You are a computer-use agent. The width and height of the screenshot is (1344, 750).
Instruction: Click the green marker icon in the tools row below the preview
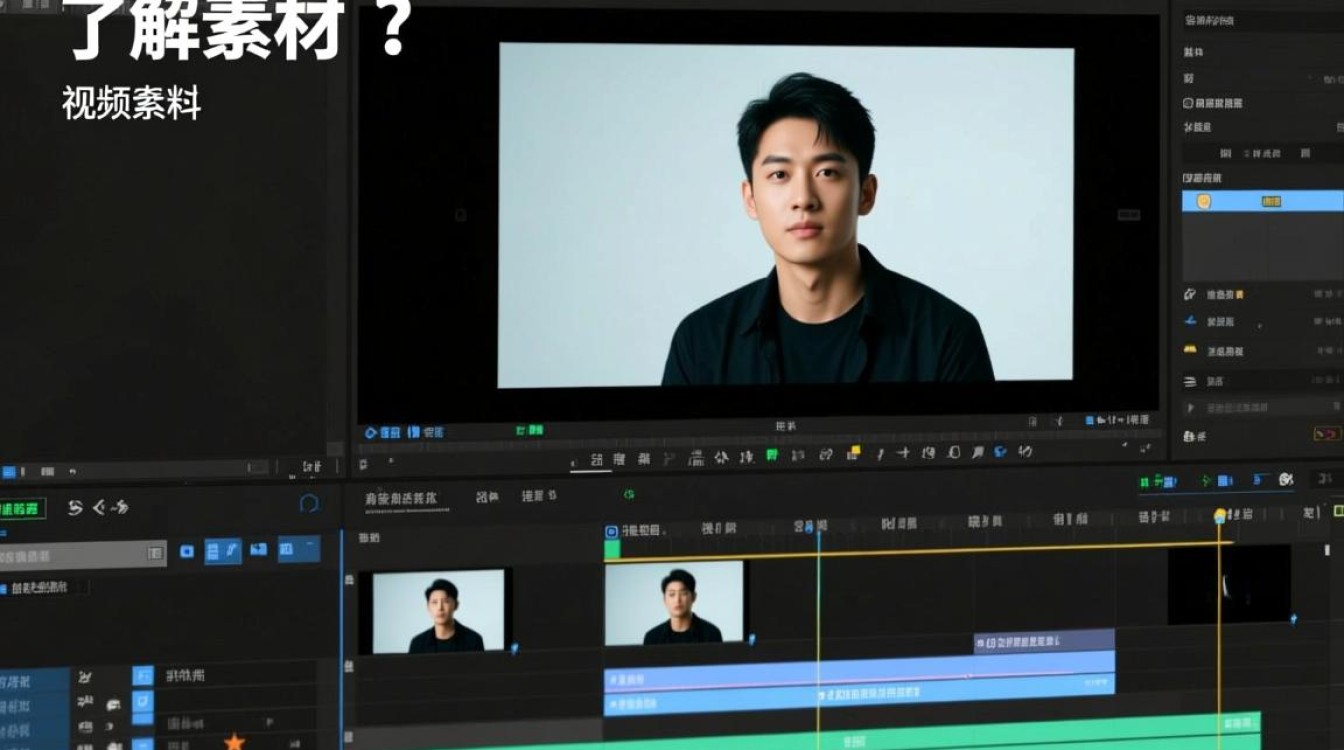771,455
